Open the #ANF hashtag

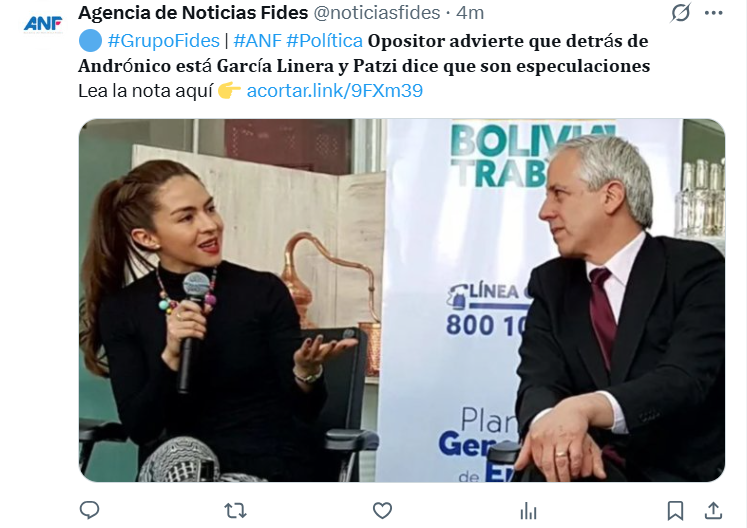click(x=257, y=41)
